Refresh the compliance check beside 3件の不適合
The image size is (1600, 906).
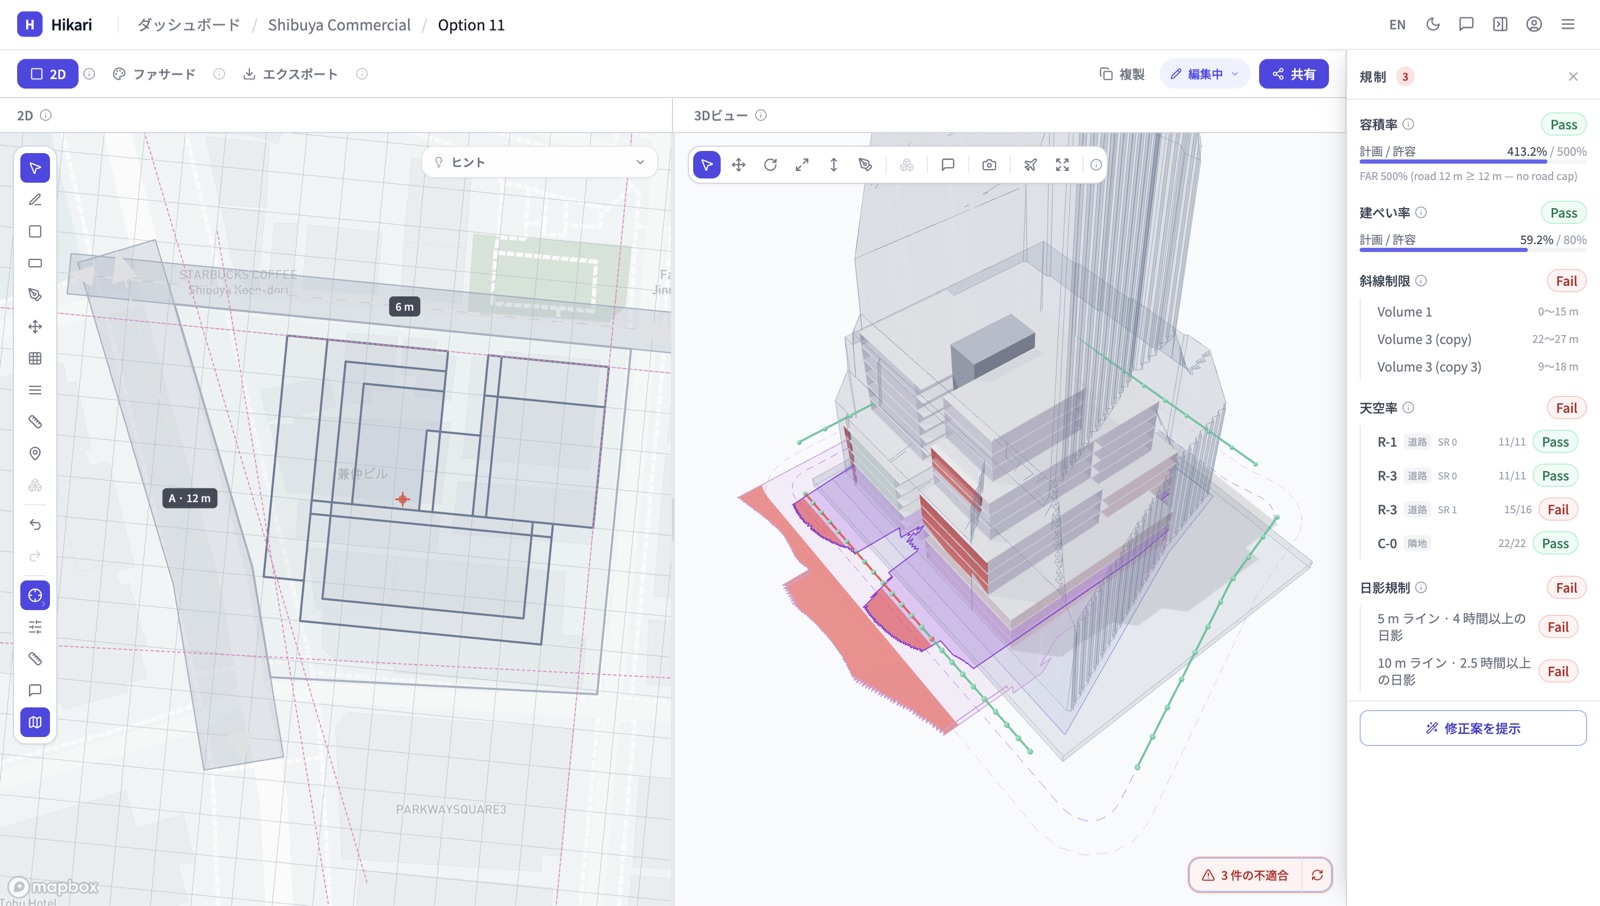1317,875
